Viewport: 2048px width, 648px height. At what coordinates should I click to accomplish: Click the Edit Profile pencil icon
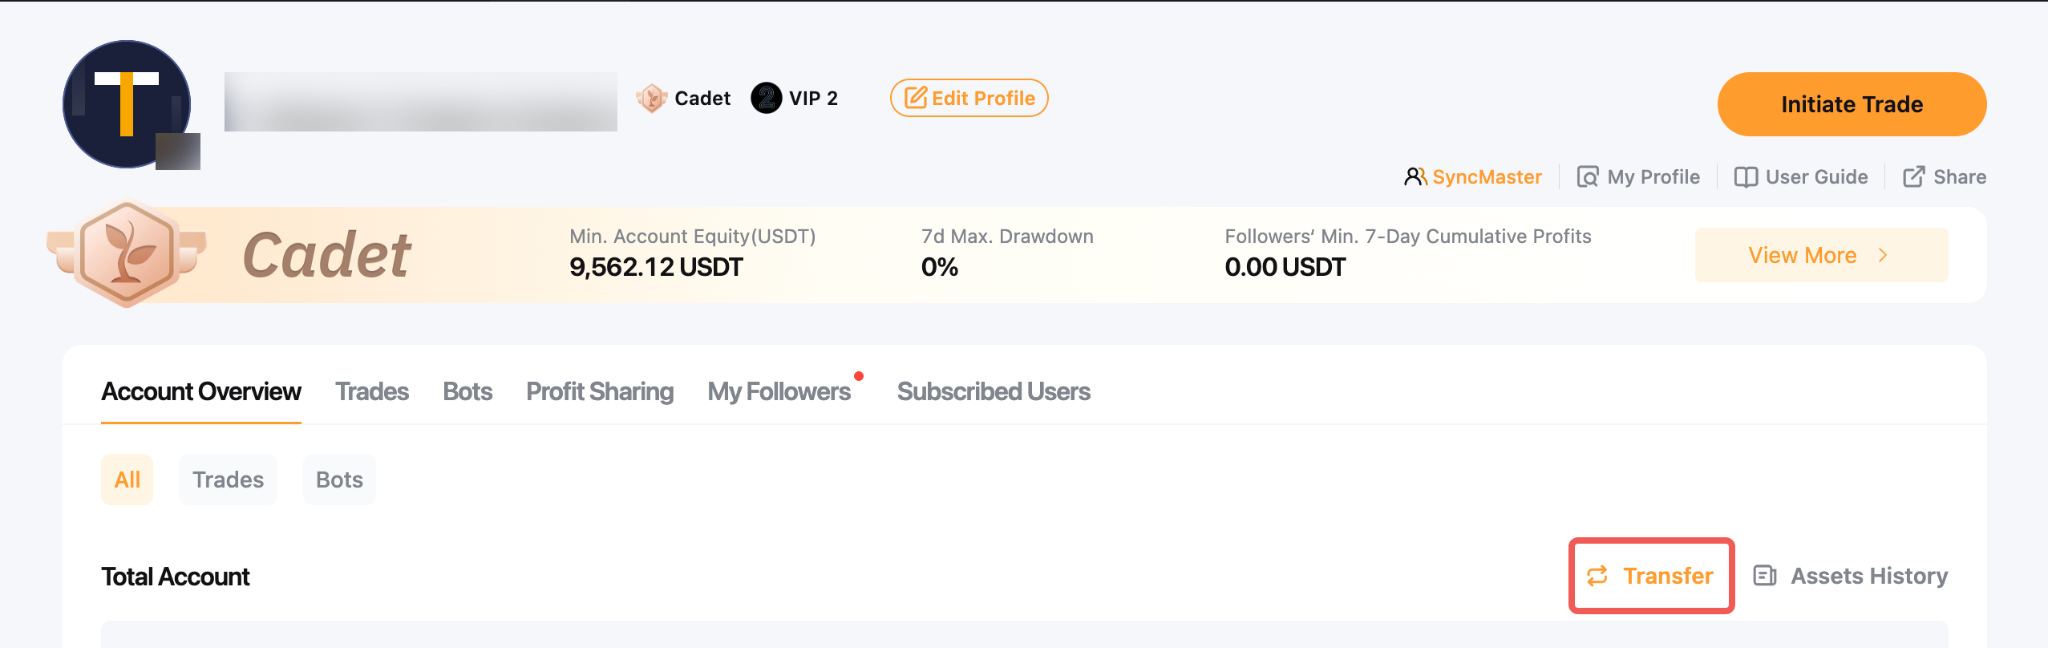click(x=915, y=98)
